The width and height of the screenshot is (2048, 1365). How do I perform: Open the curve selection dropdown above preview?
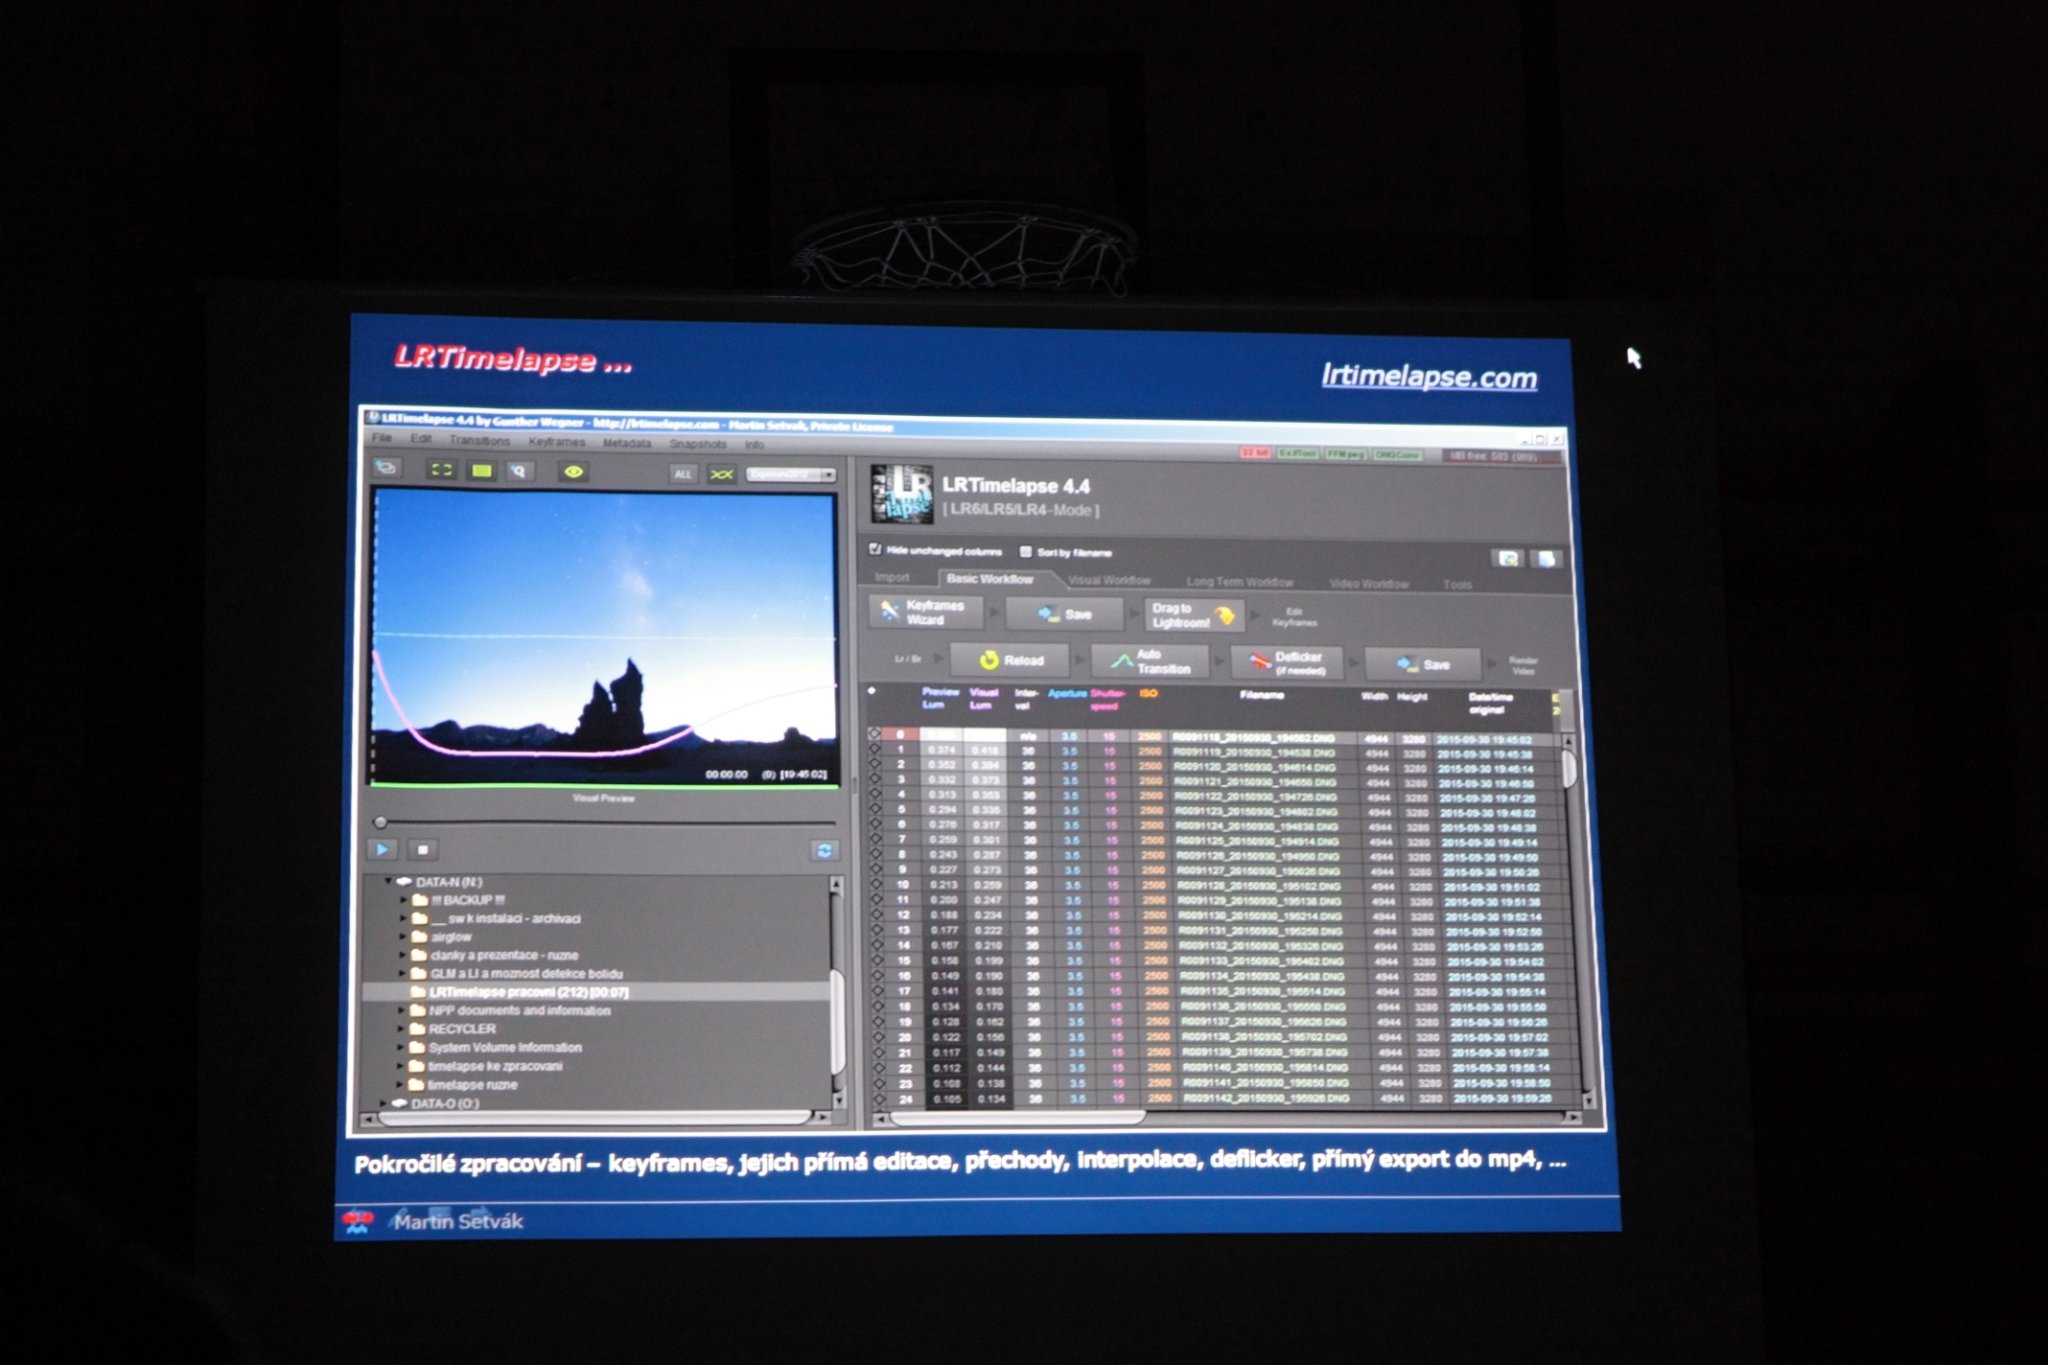(x=791, y=475)
